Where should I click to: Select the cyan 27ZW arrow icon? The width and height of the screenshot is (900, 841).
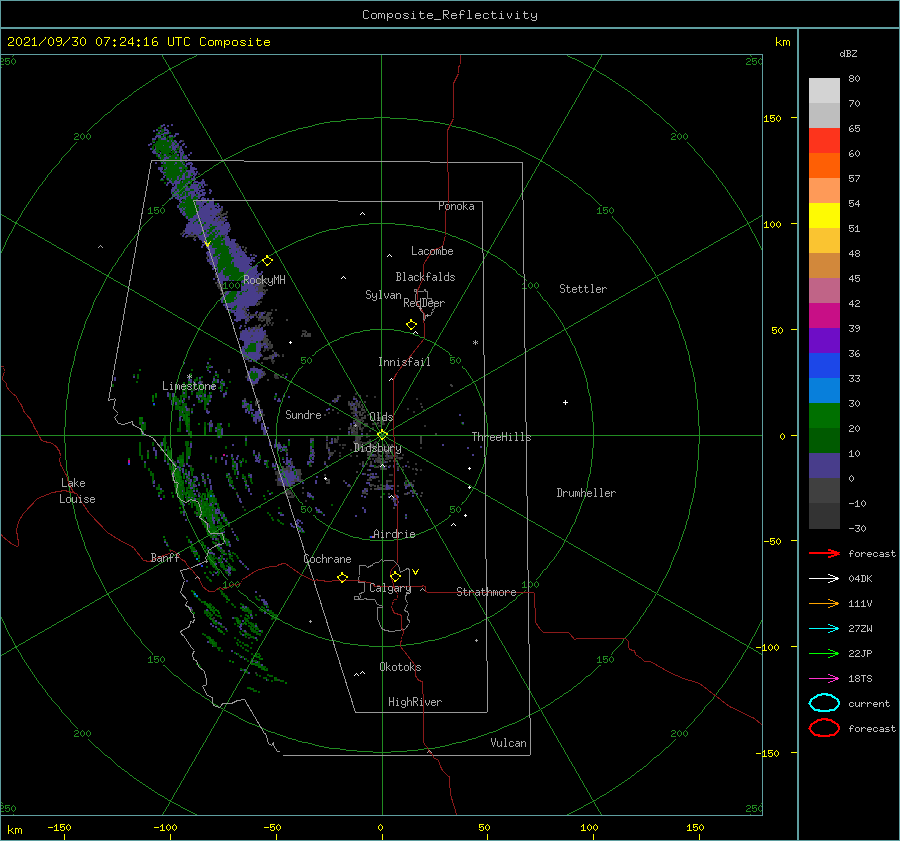[824, 629]
